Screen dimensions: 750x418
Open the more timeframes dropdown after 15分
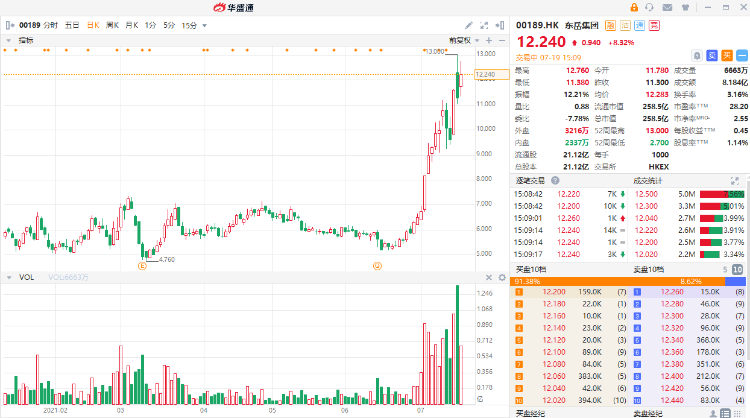[x=205, y=25]
